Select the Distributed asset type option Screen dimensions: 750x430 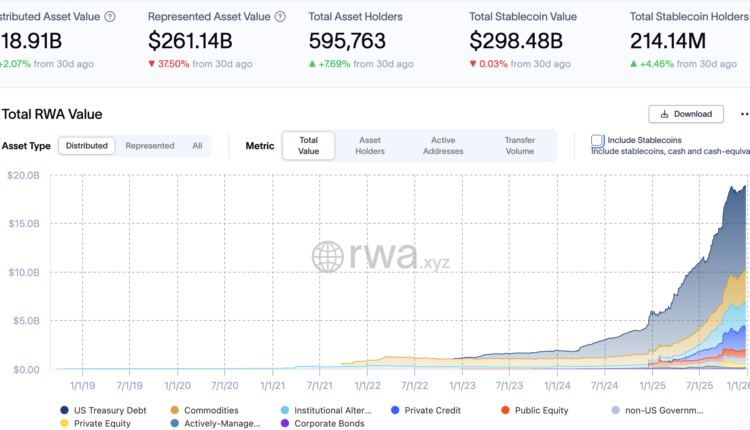[87, 146]
